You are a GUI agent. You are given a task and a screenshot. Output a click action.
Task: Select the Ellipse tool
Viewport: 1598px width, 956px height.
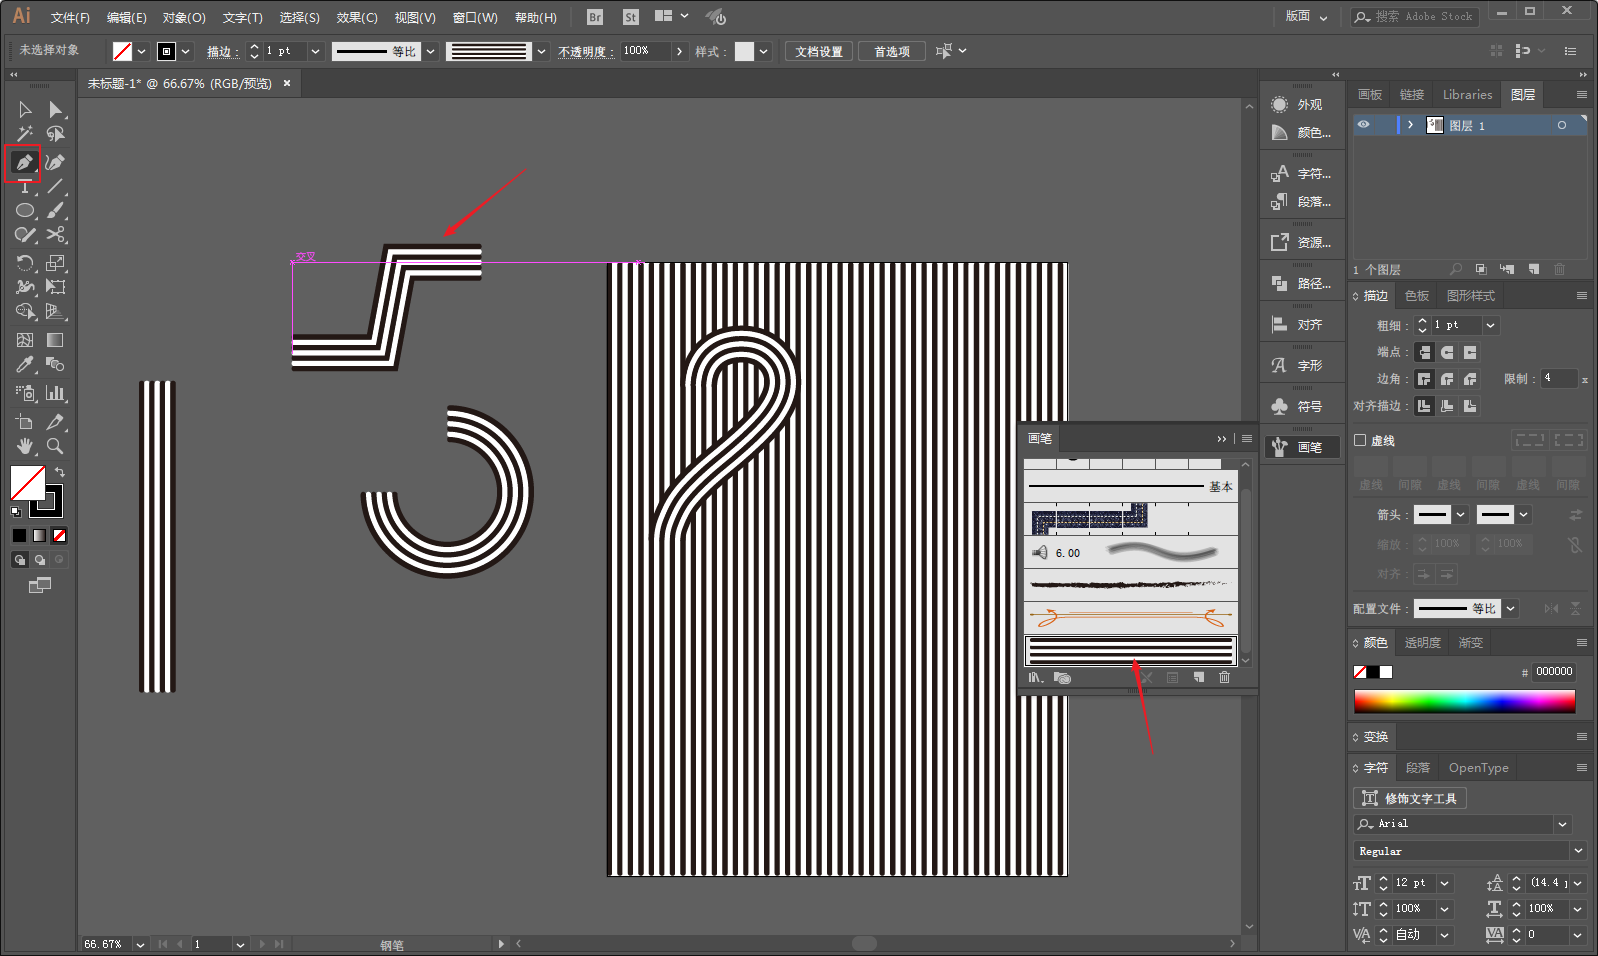(25, 211)
